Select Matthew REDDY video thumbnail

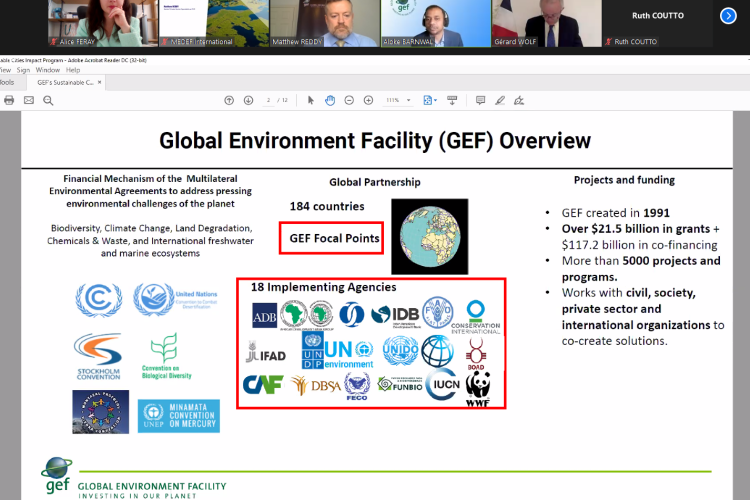[325, 23]
